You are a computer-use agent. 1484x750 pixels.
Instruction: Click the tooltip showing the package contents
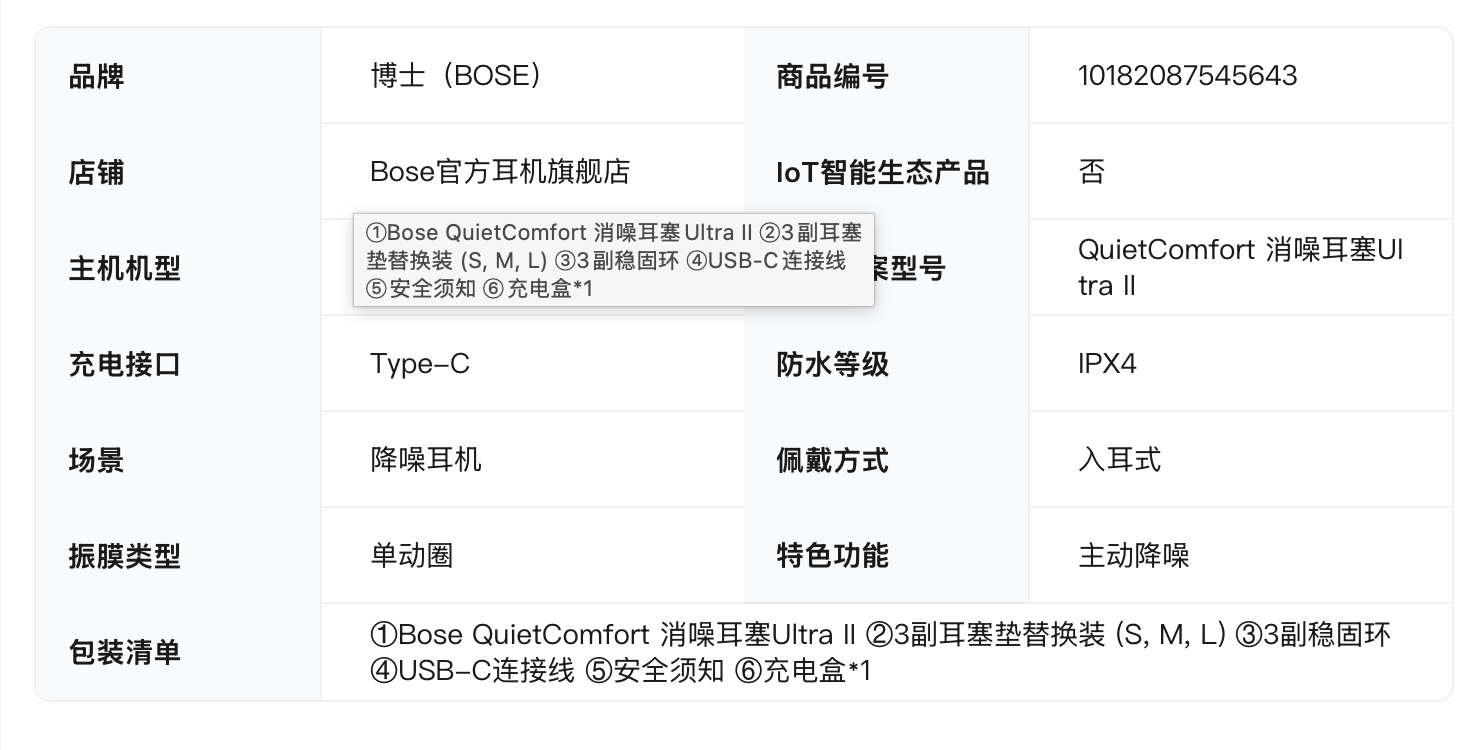click(x=613, y=261)
